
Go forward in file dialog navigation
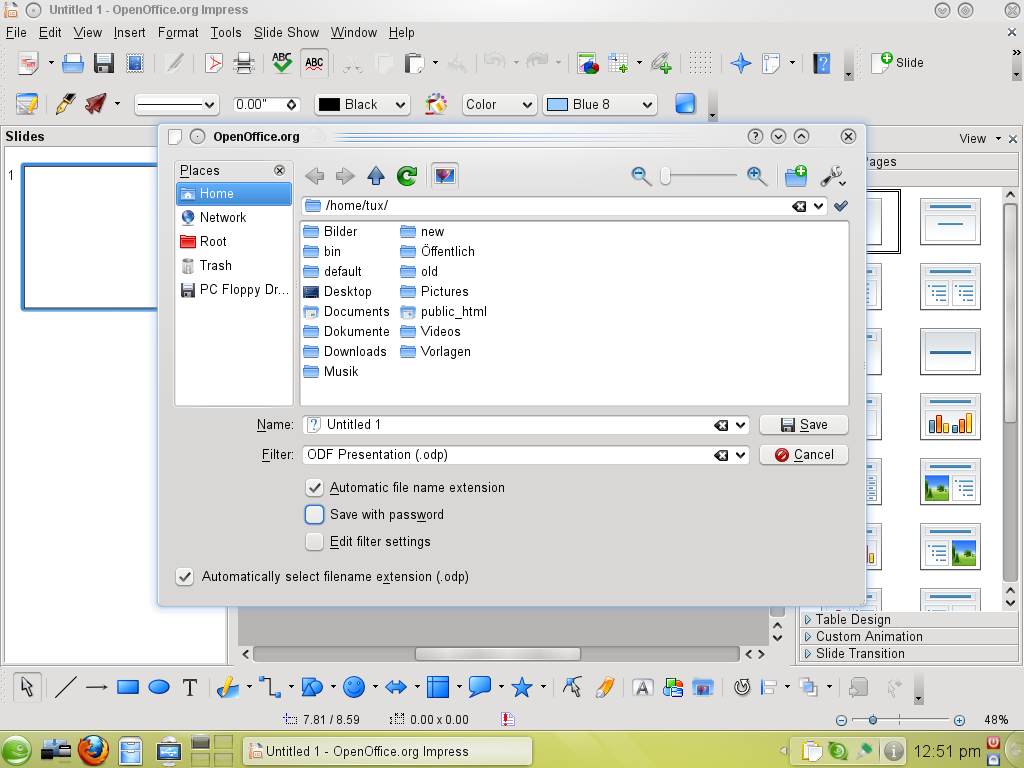click(x=345, y=176)
